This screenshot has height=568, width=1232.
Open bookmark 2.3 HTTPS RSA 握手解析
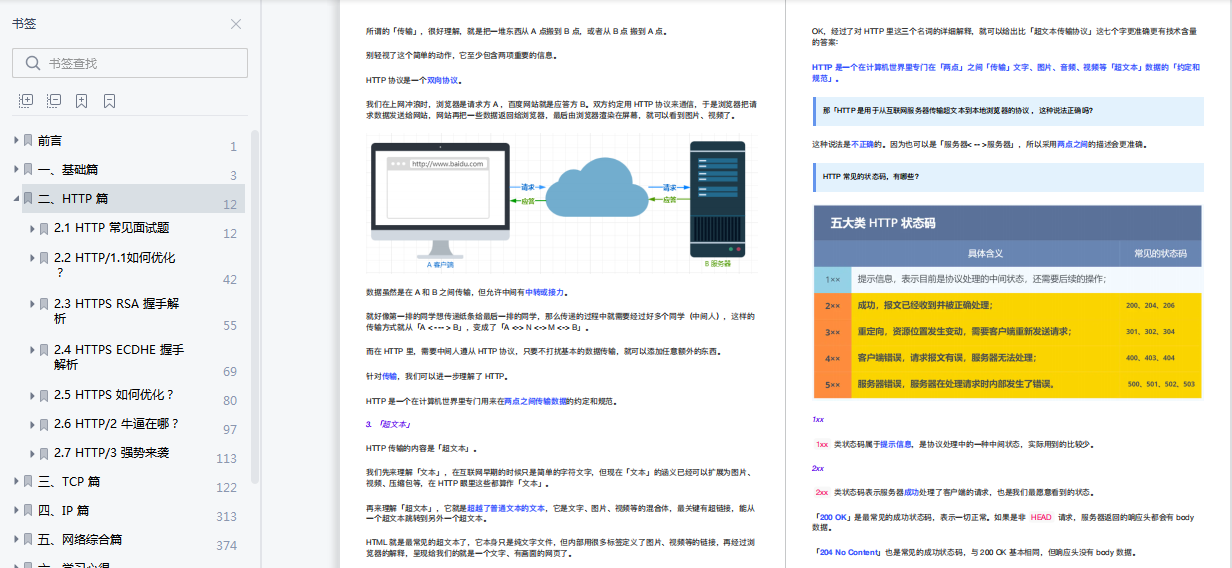pyautogui.click(x=117, y=310)
